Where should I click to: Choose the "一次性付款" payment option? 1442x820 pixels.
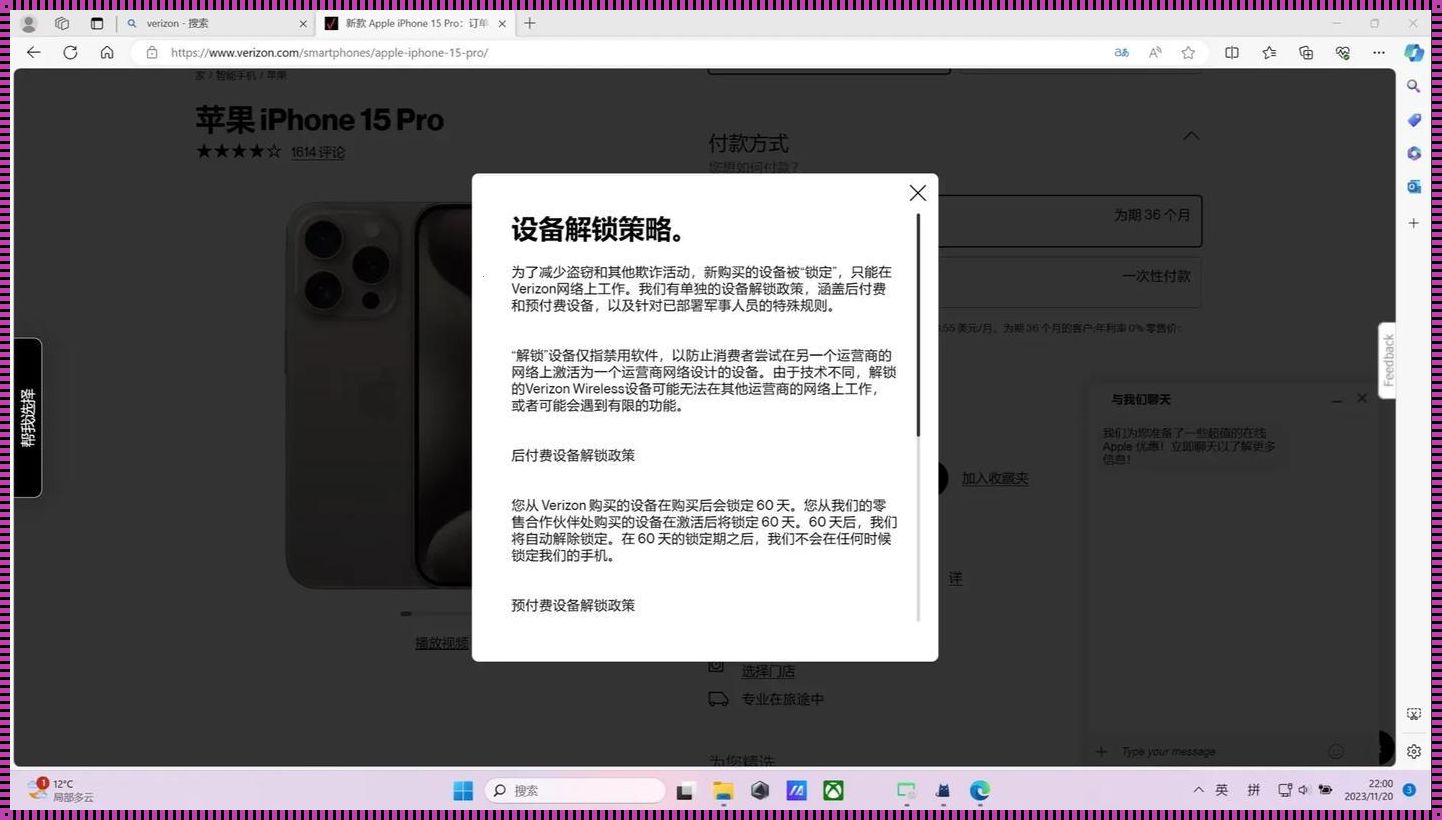click(x=1070, y=282)
